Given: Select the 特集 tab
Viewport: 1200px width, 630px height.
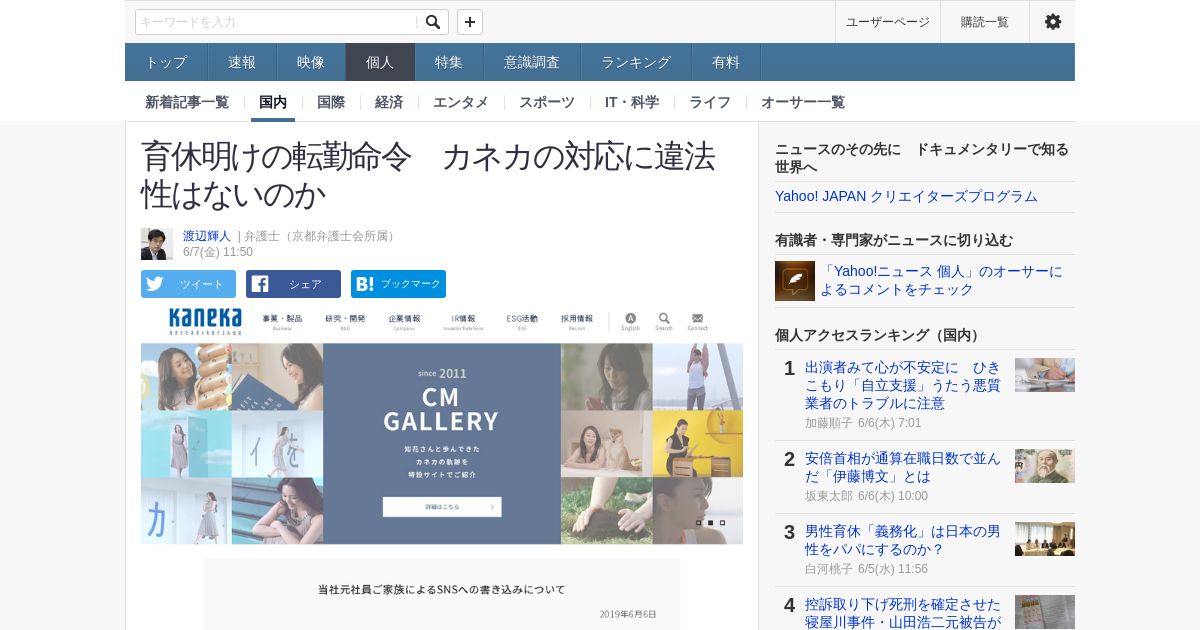Looking at the screenshot, I should tap(449, 62).
